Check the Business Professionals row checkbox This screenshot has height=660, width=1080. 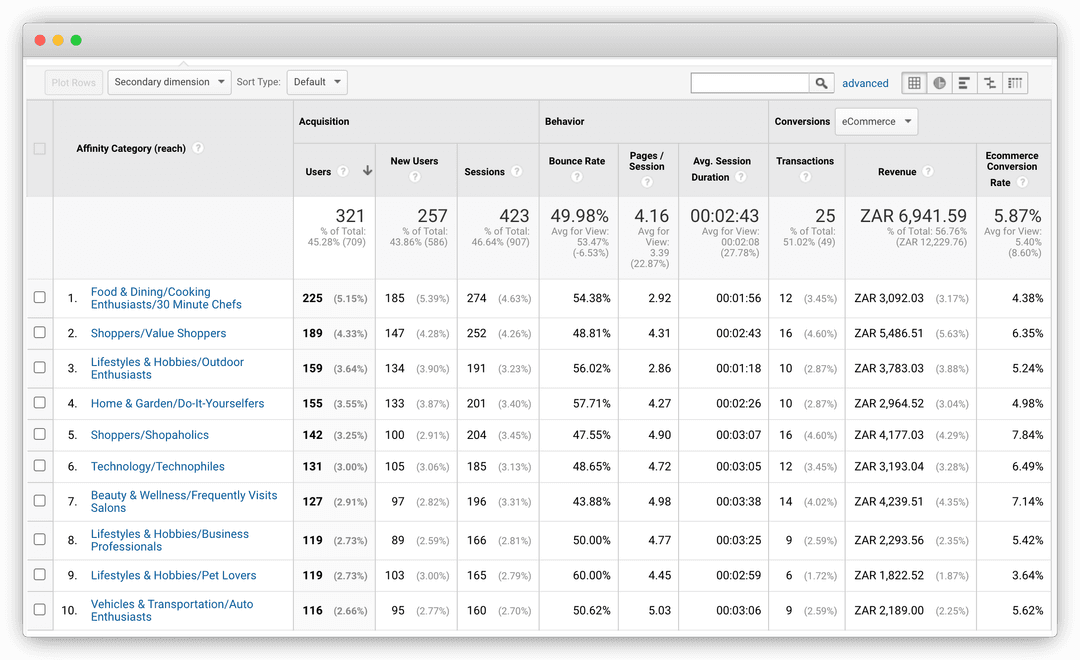pyautogui.click(x=39, y=539)
